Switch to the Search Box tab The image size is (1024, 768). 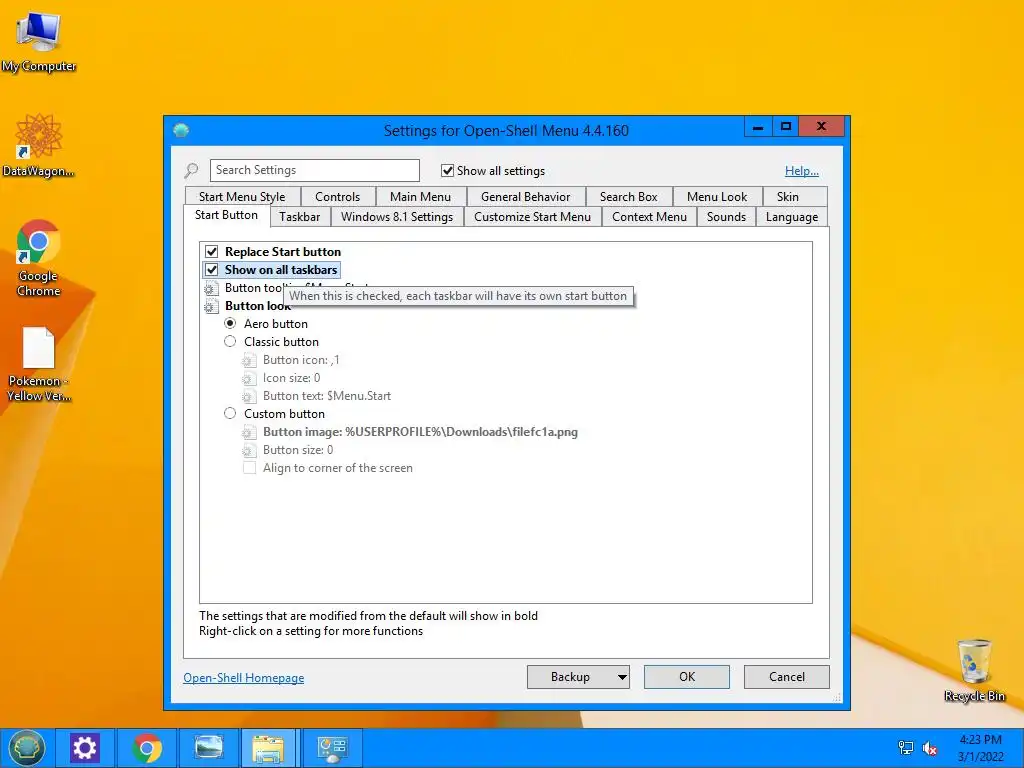(628, 197)
